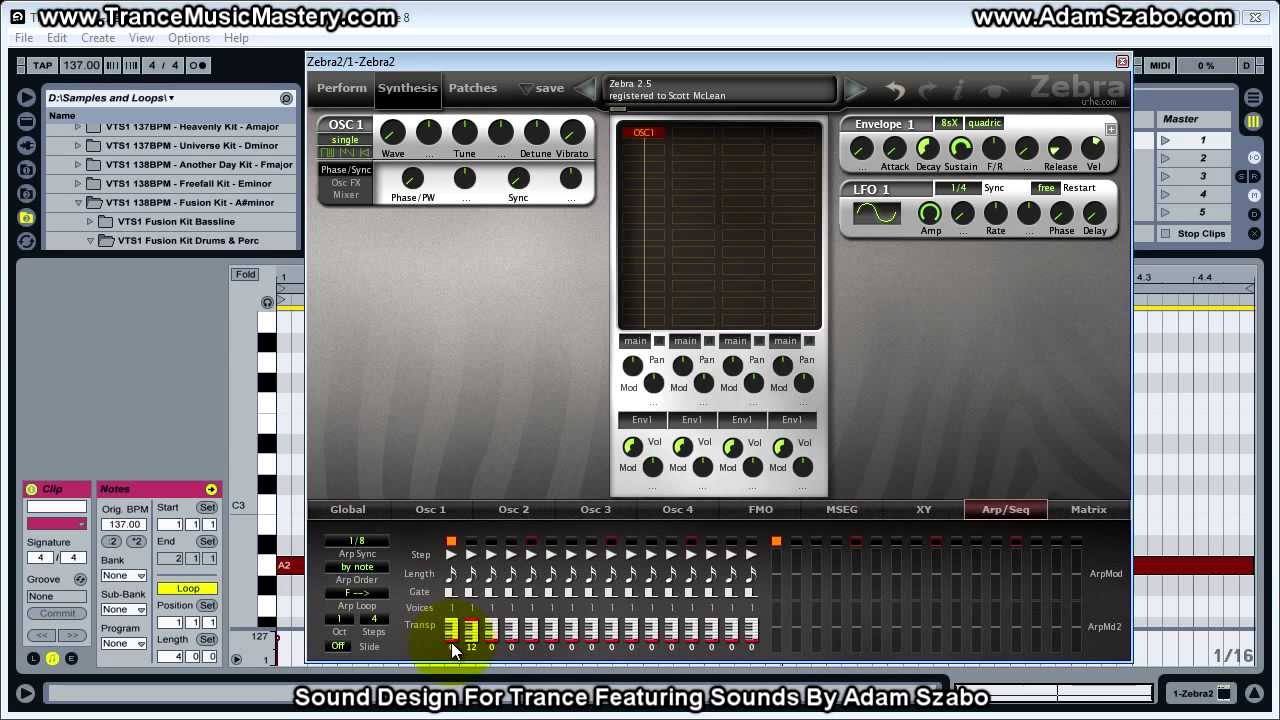This screenshot has height=720, width=1280.
Task: Show the clip Envelopes box E icon
Action: pyautogui.click(x=71, y=658)
